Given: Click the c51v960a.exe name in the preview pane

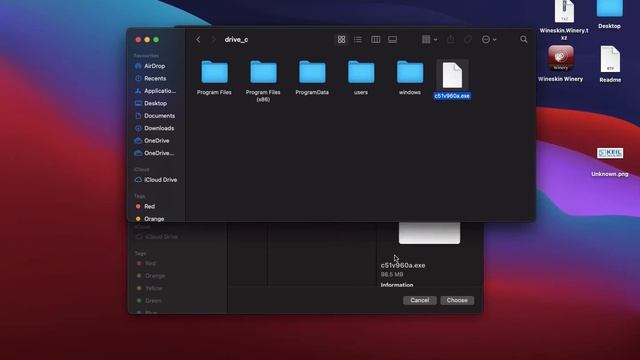Looking at the screenshot, I should coord(403,265).
